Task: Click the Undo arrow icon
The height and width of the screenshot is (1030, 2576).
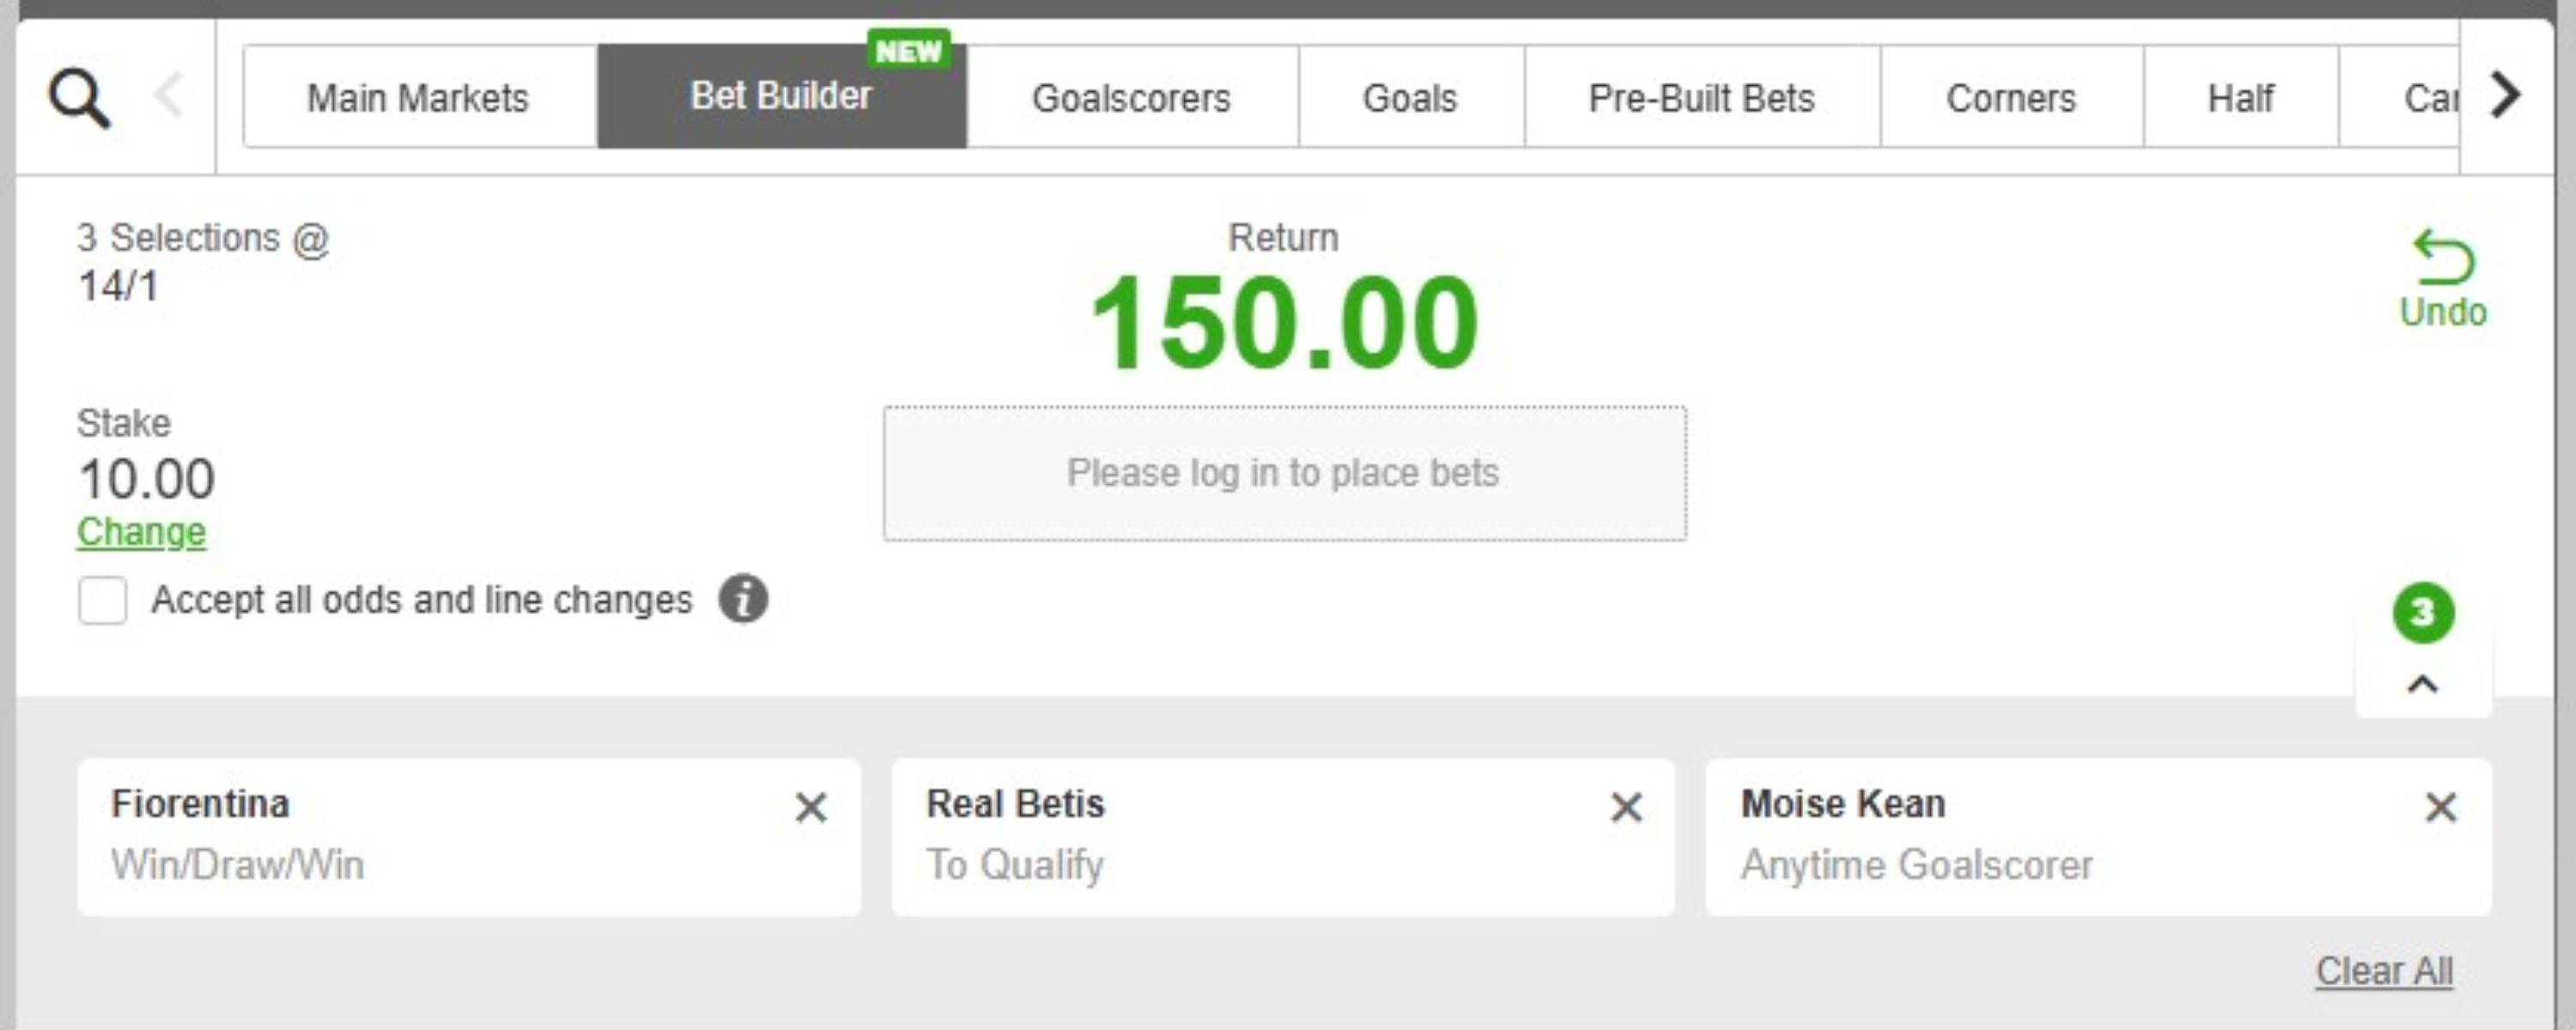Action: point(2443,258)
